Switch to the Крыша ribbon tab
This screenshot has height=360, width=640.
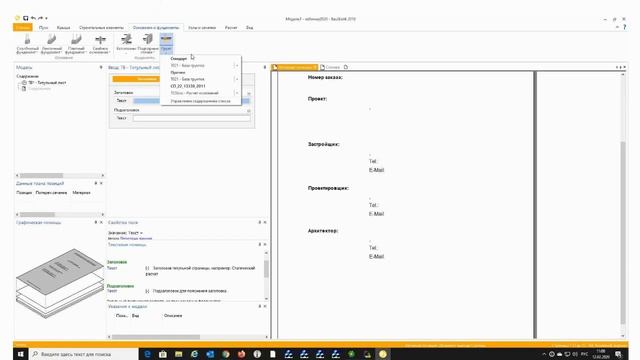(x=63, y=27)
